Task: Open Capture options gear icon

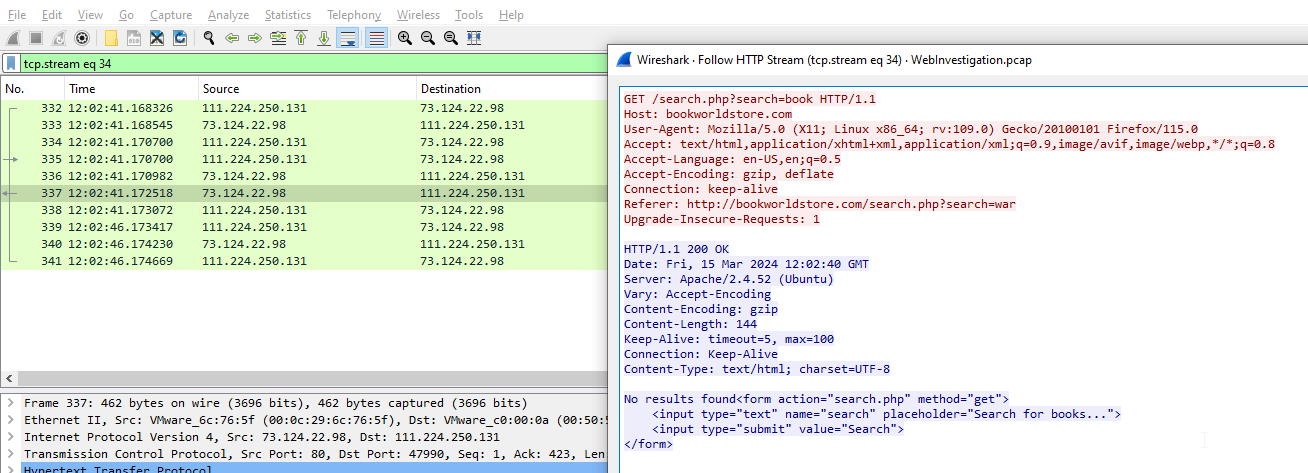Action: 82,38
